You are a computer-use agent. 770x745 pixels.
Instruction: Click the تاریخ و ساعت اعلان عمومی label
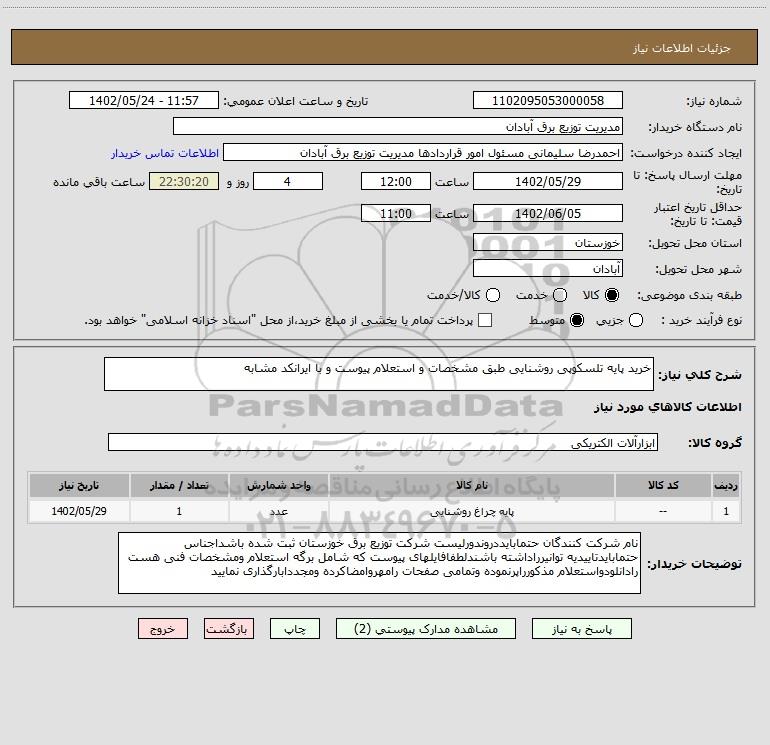tap(296, 101)
